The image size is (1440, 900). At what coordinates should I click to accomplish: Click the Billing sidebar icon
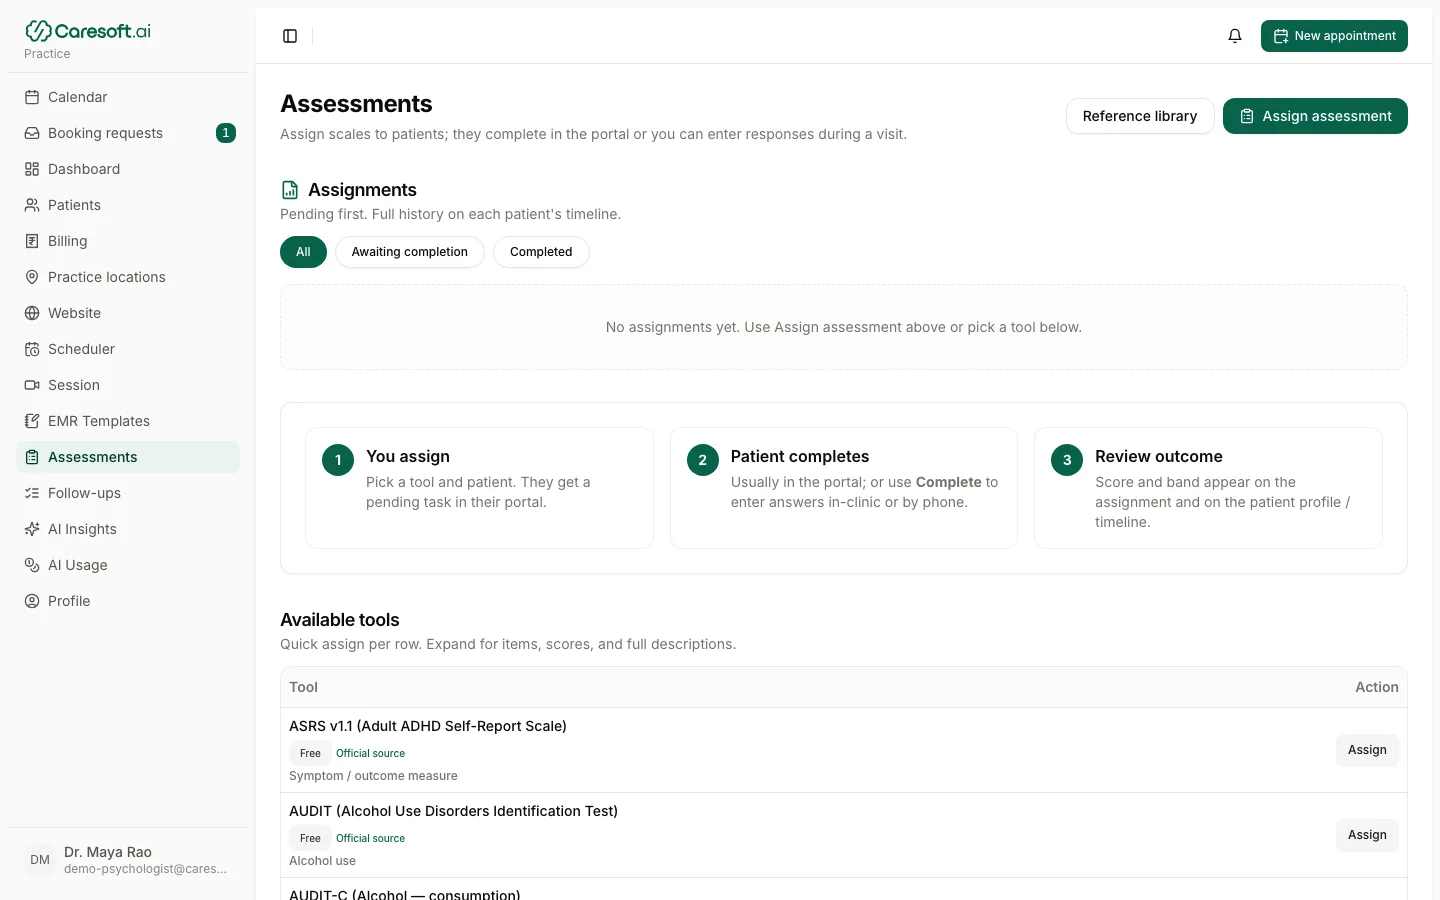[32, 241]
